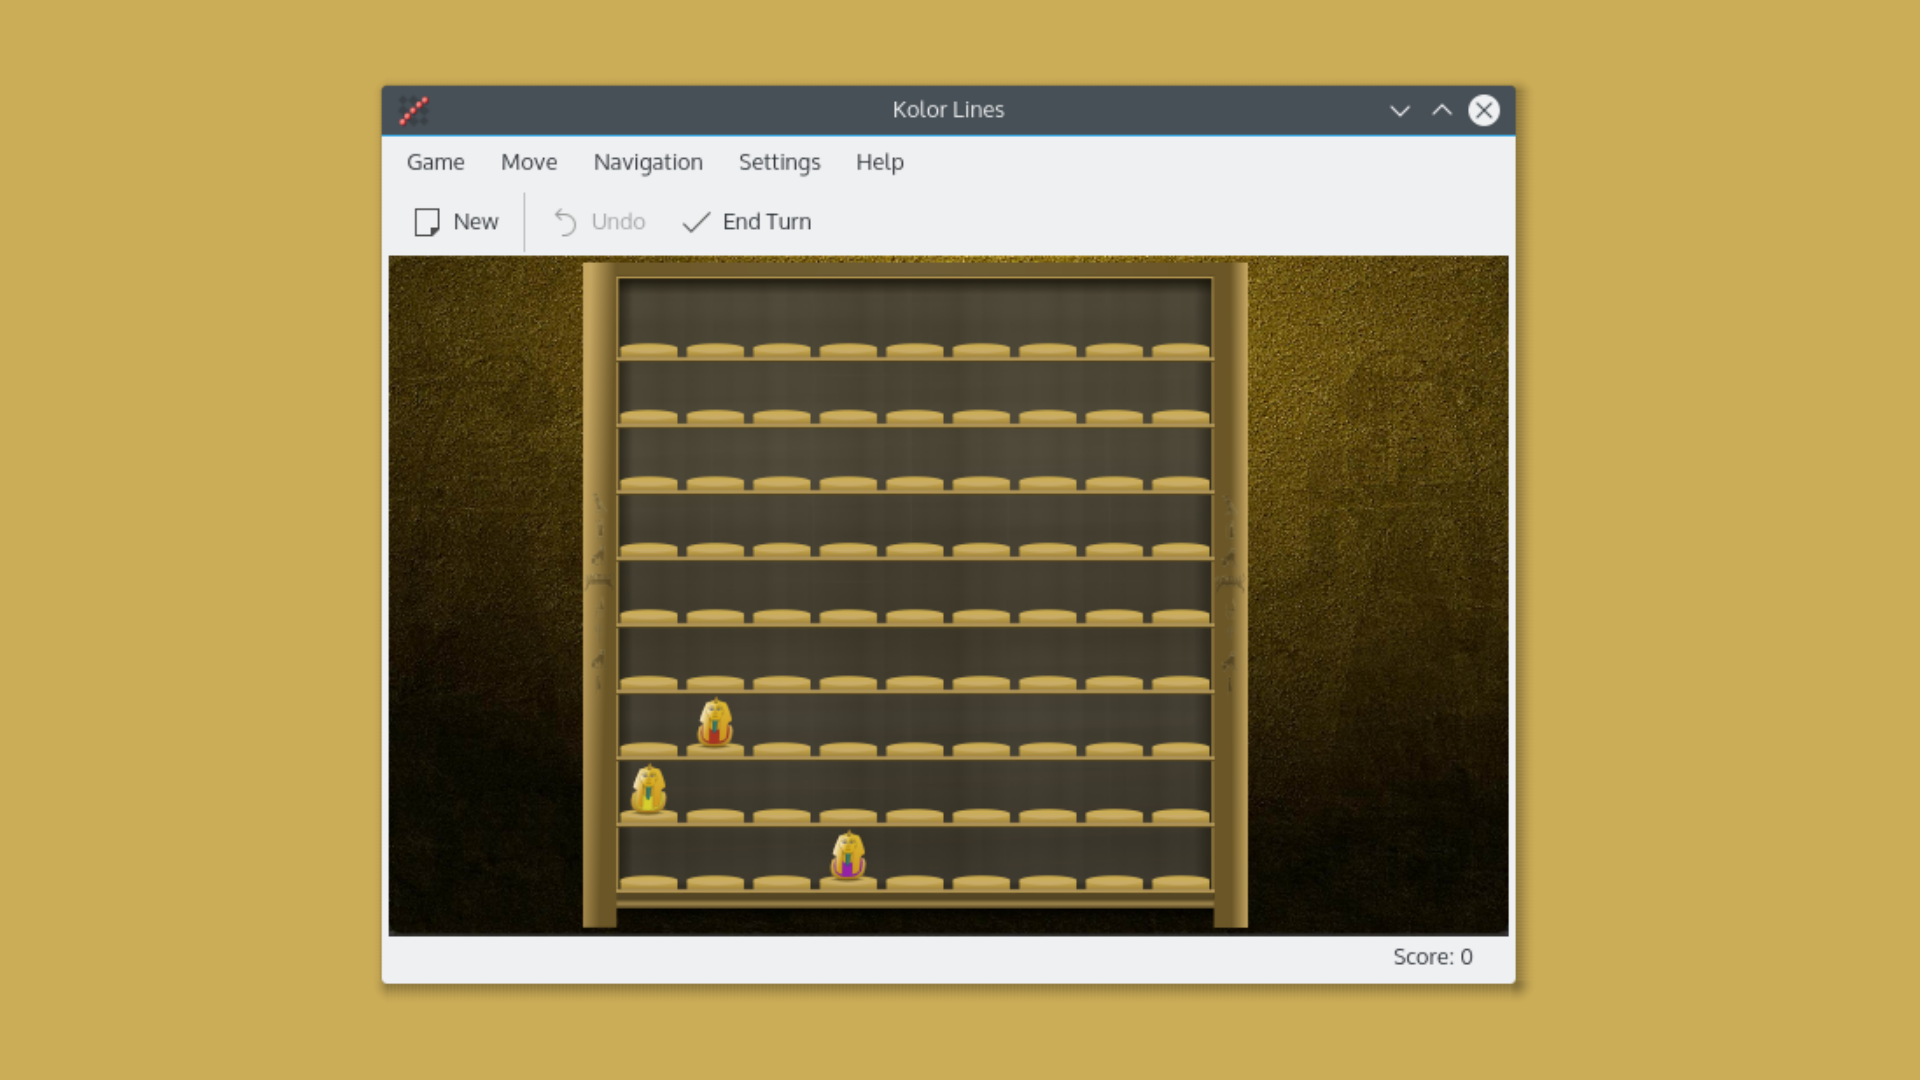The width and height of the screenshot is (1920, 1080).
Task: Click the Score: 0 status text
Action: [1433, 957]
